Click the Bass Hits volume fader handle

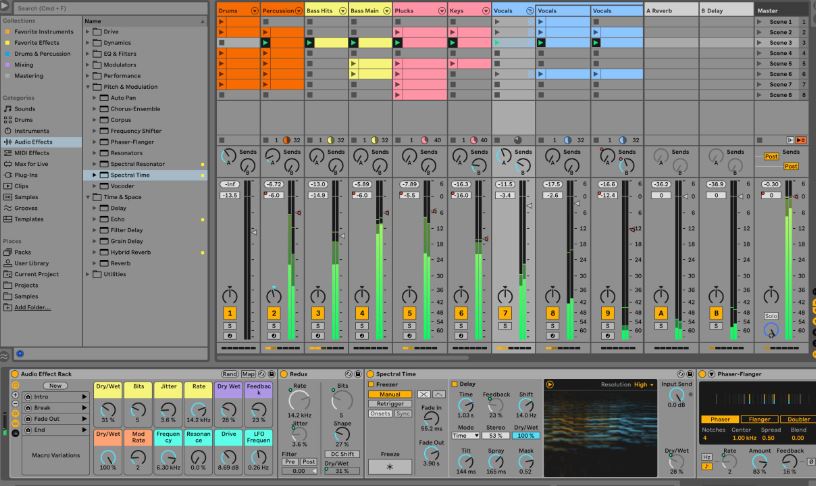pos(343,236)
